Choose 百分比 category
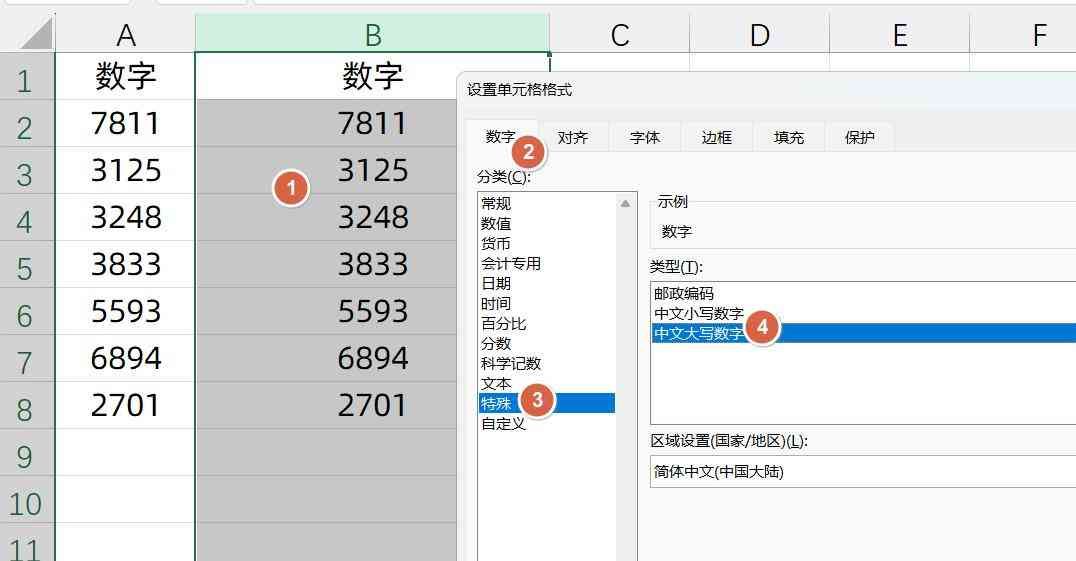 547,323
